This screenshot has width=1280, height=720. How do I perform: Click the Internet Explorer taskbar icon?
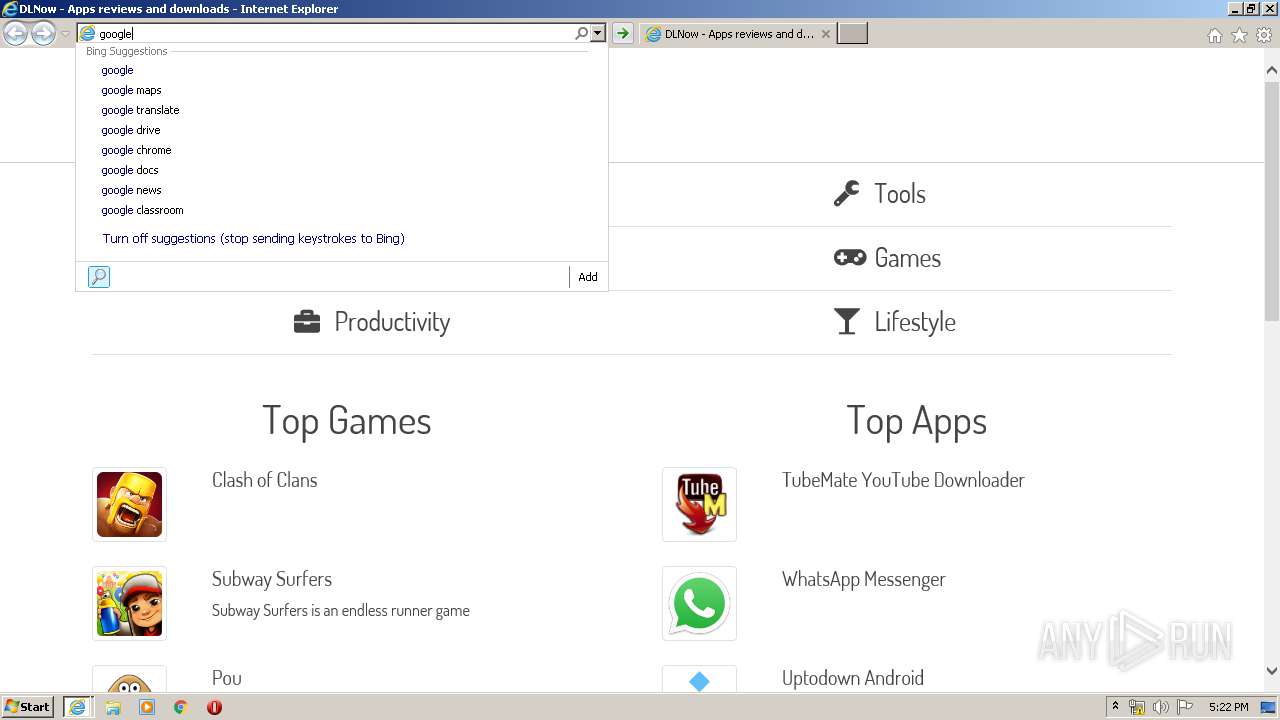click(x=77, y=707)
